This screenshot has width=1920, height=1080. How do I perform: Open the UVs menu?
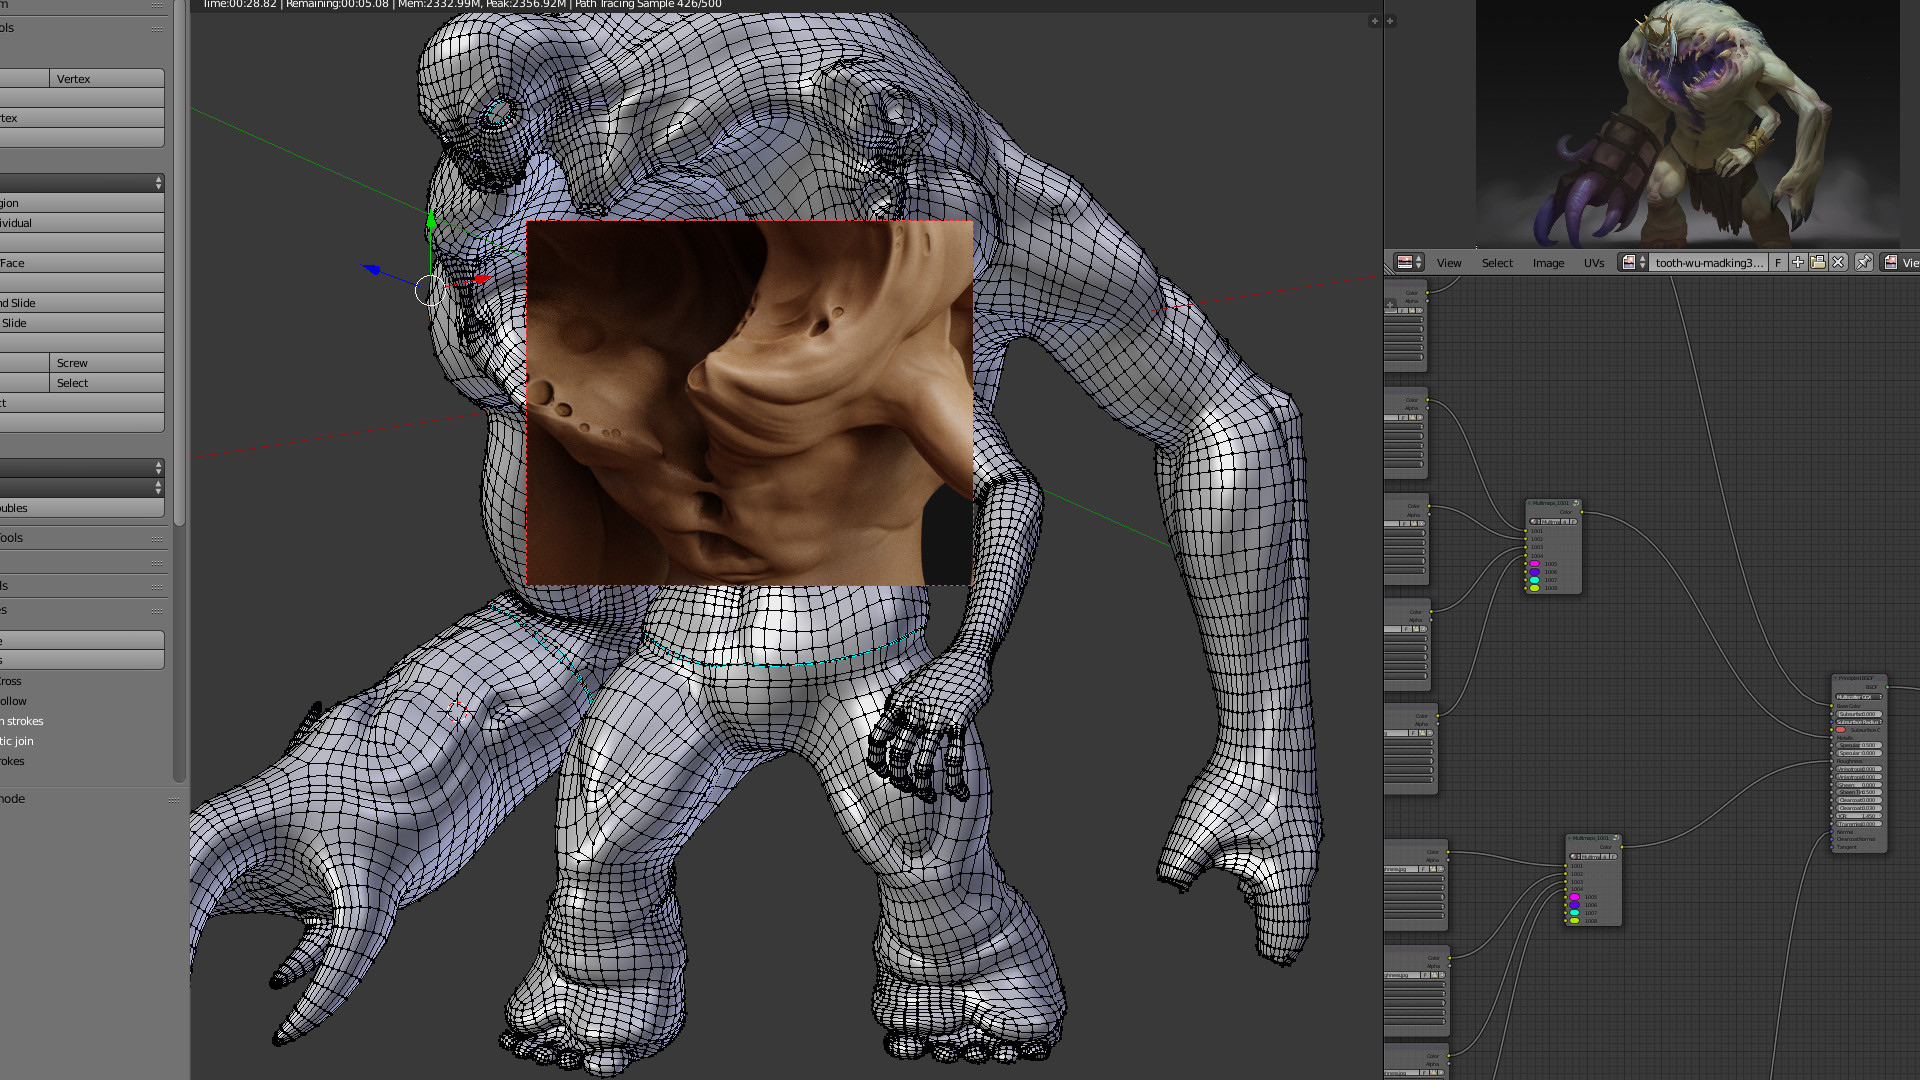1594,263
